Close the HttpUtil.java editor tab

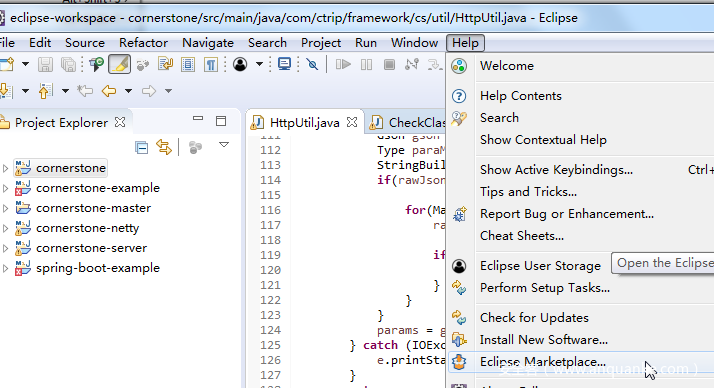pyautogui.click(x=352, y=122)
